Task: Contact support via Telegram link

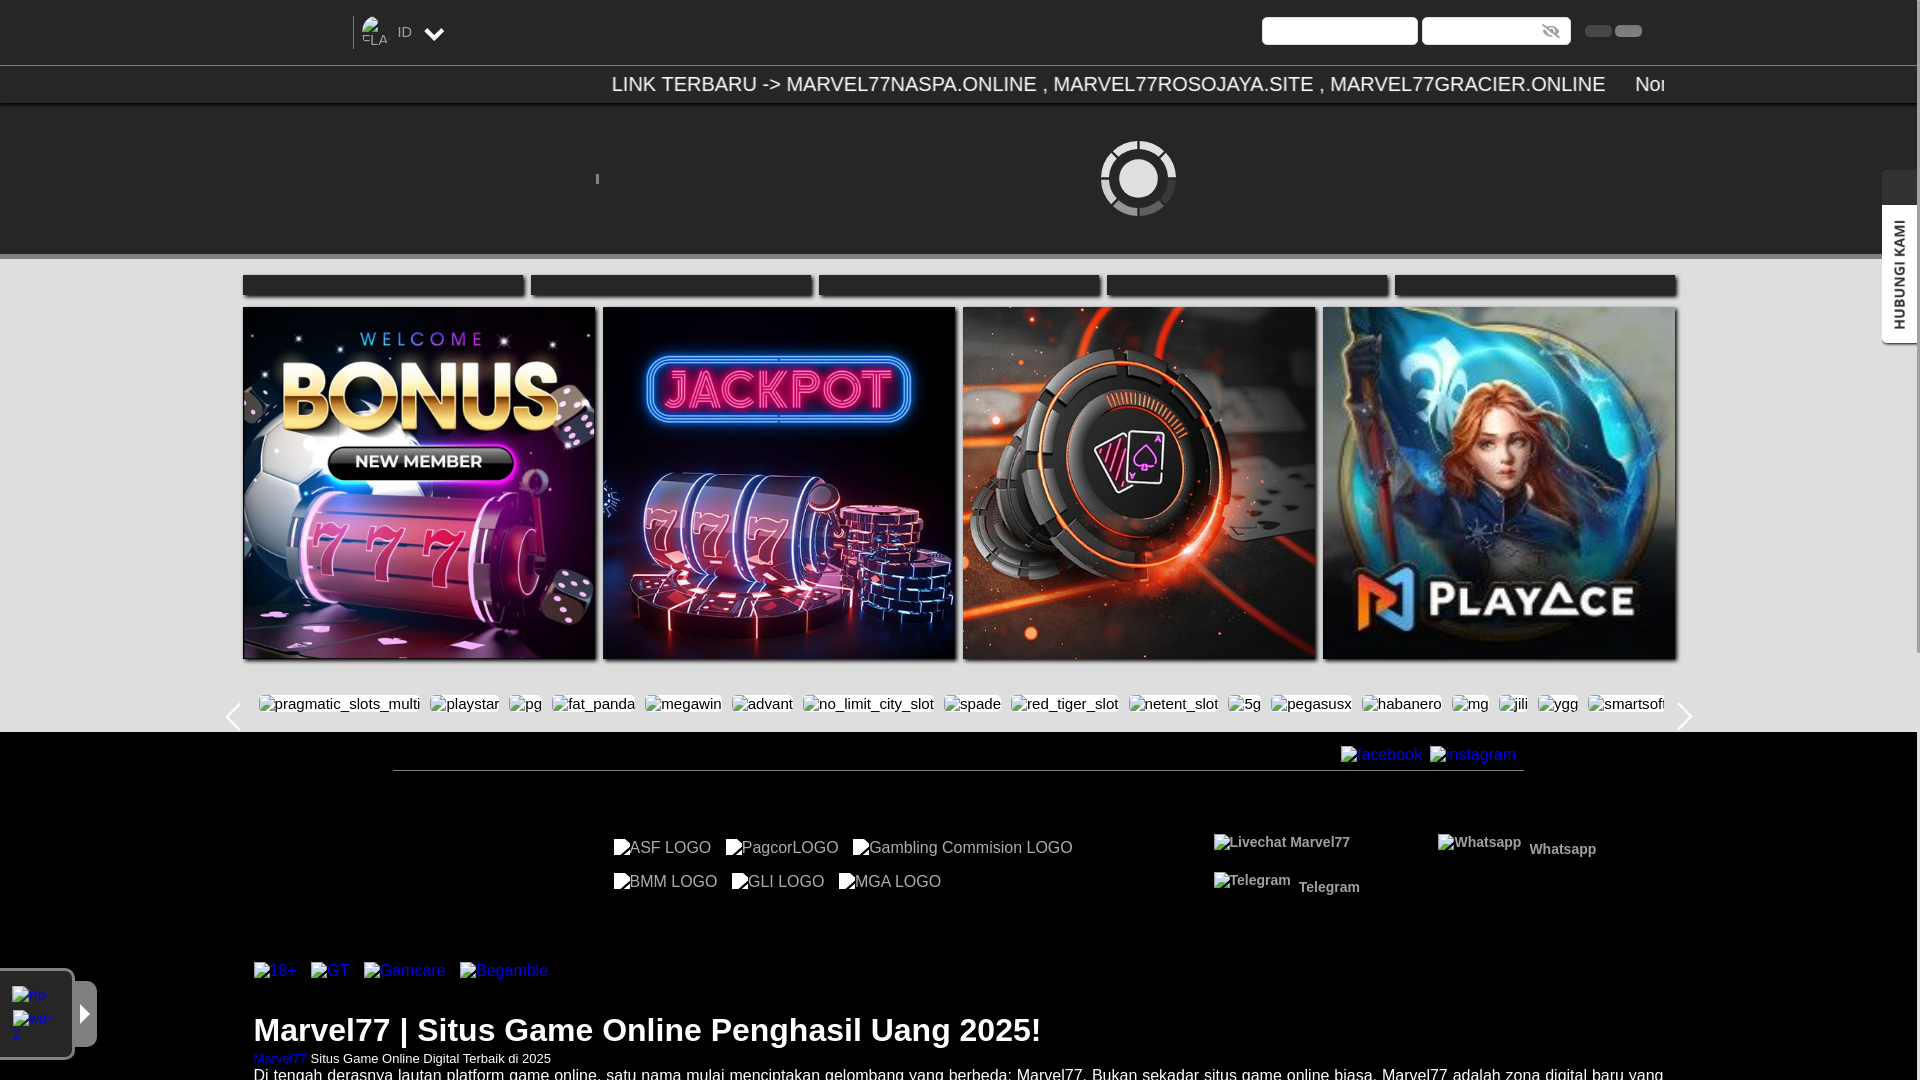Action: point(1287,884)
